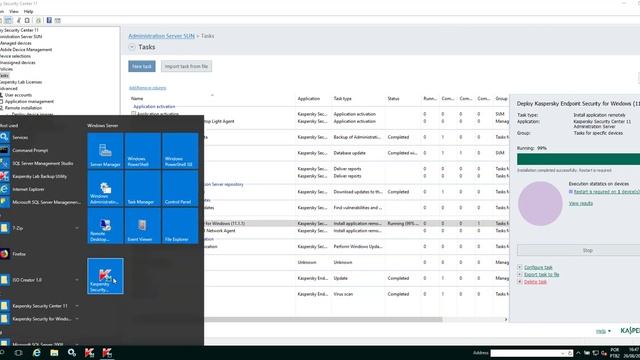Open Restart is required on devices link
This screenshot has width=640, height=360.
(607, 192)
